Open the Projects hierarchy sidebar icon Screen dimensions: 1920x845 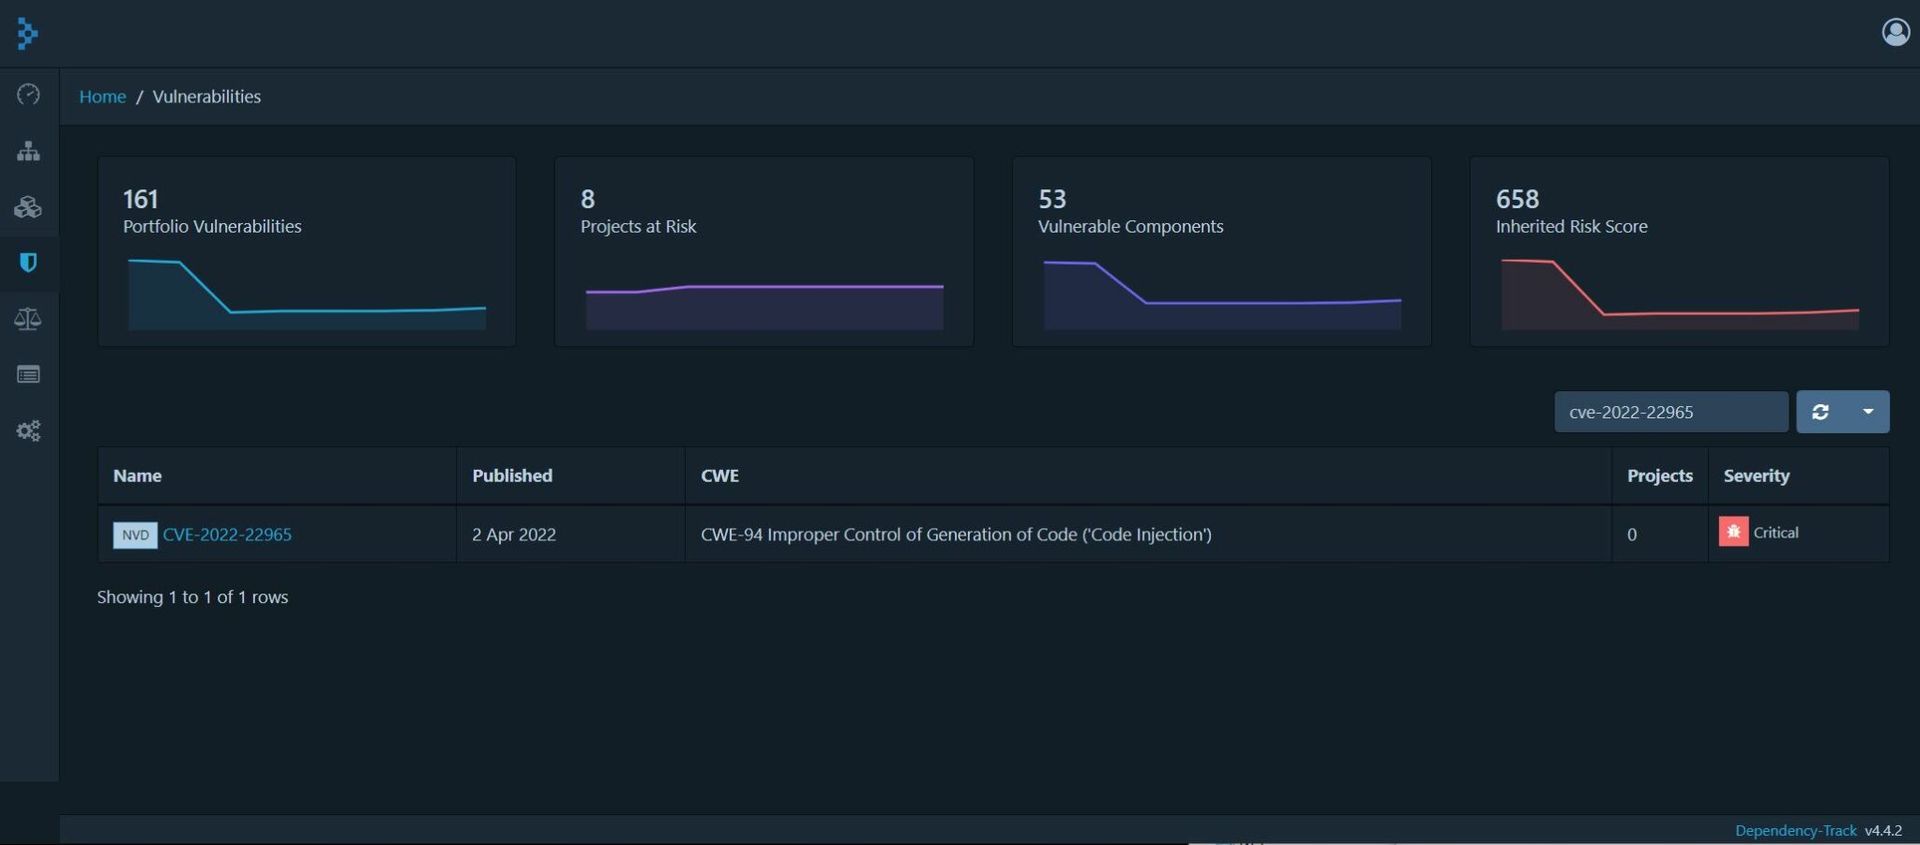click(28, 151)
